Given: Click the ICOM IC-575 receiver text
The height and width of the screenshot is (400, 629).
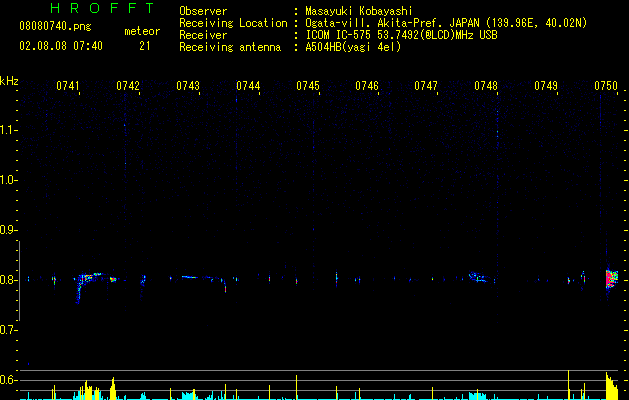Looking at the screenshot, I should click(401, 35).
